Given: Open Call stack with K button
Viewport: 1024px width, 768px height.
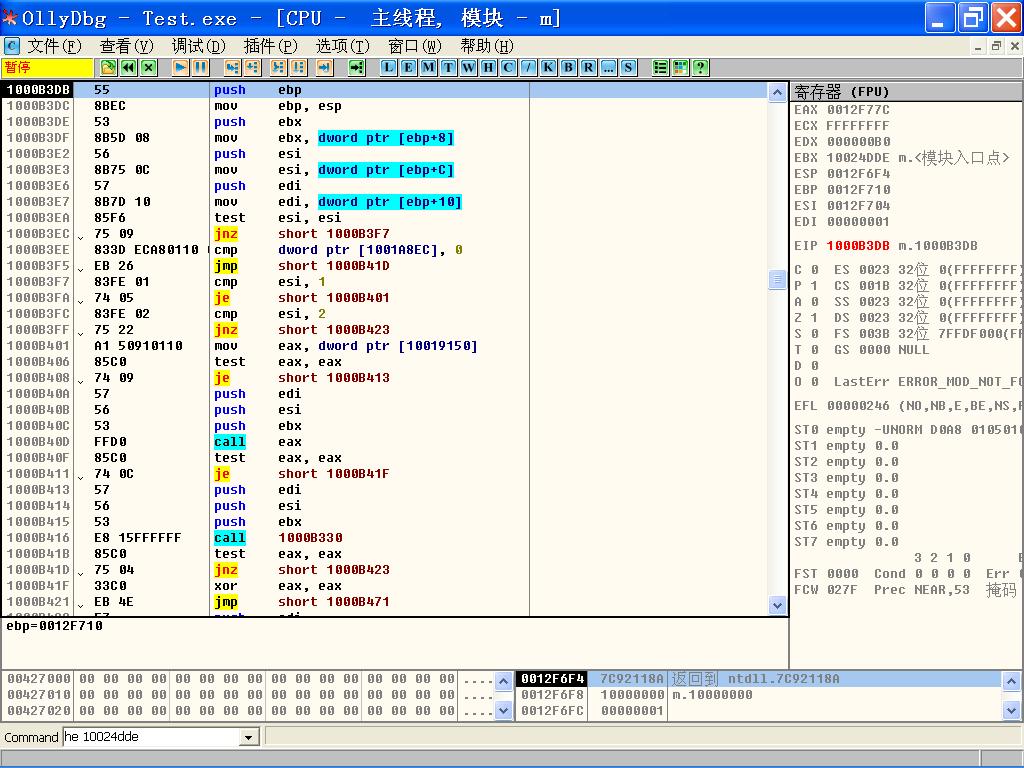Looking at the screenshot, I should [x=548, y=67].
